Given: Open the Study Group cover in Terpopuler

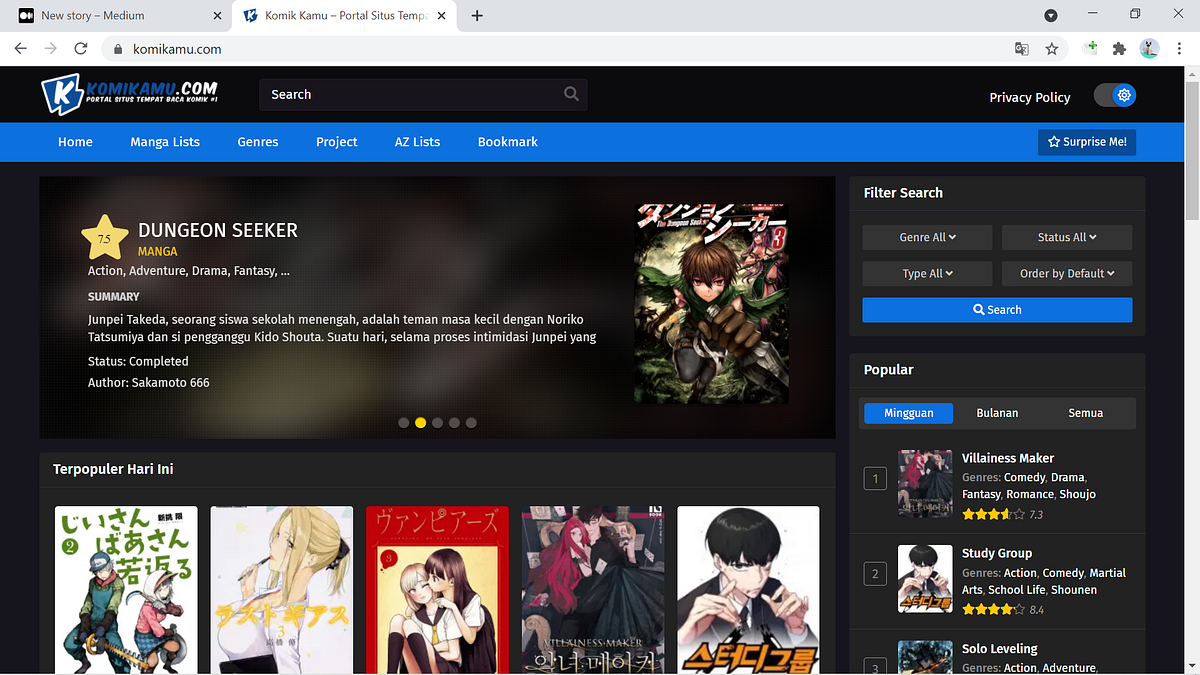Looking at the screenshot, I should coord(748,590).
